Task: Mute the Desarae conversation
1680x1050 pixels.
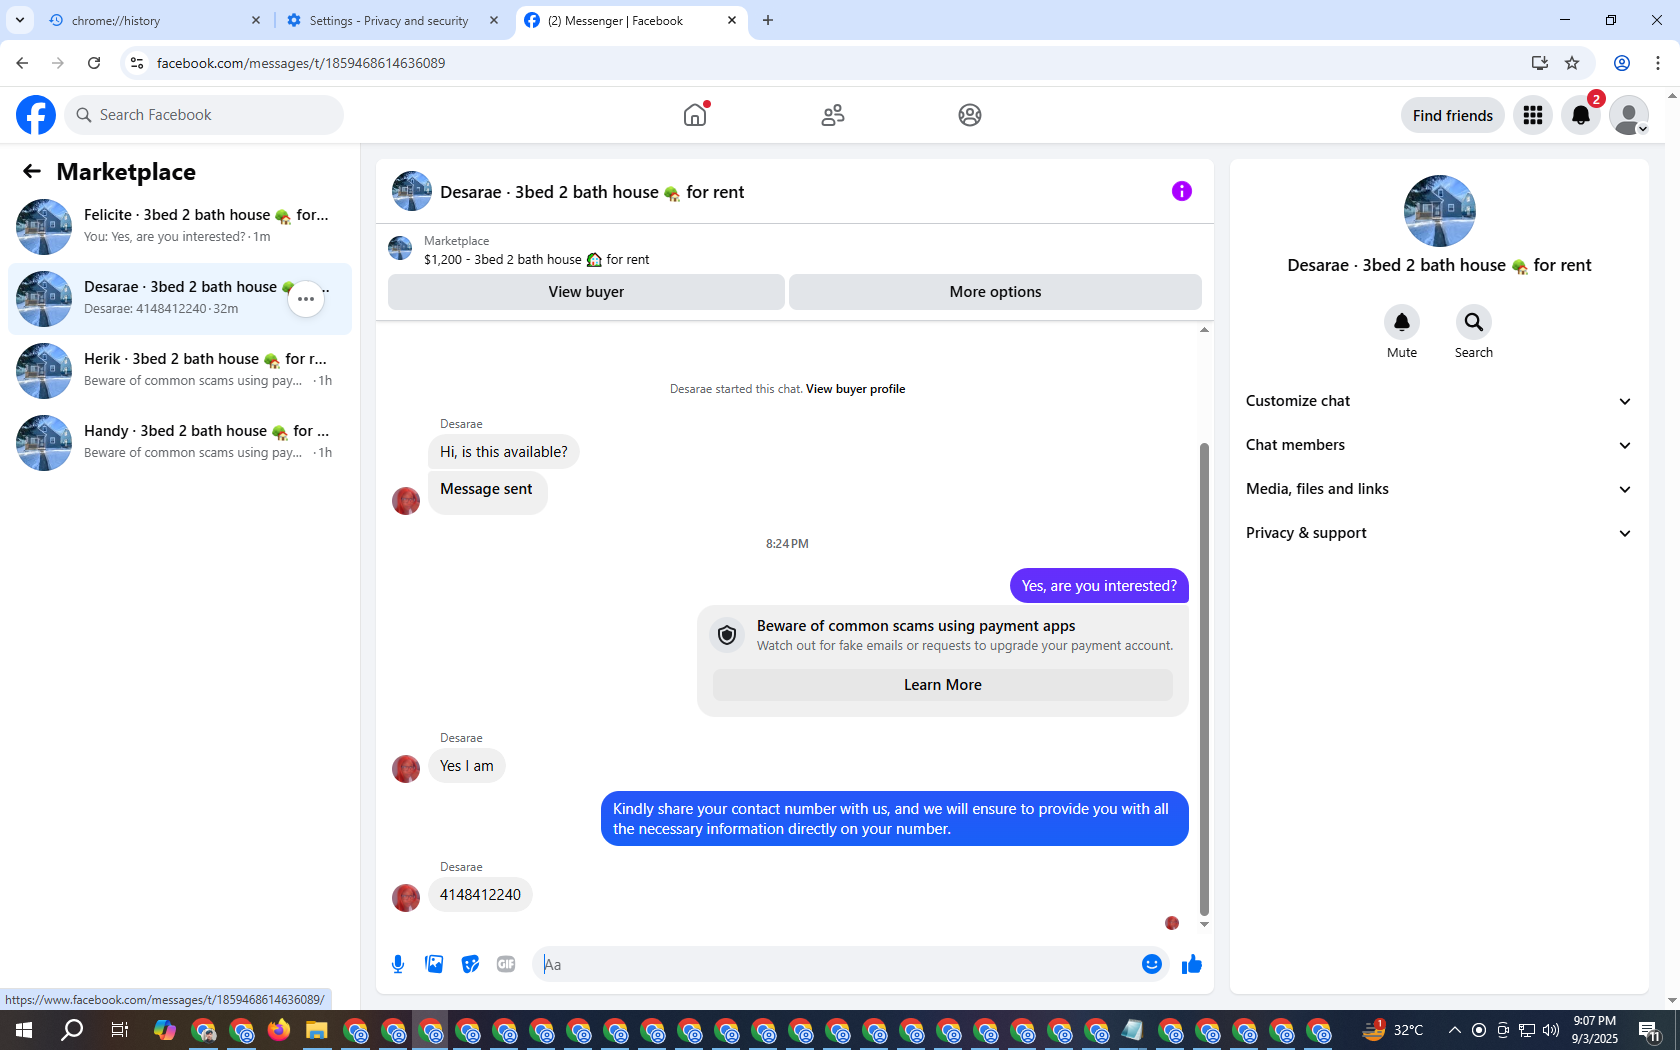Action: 1402,322
